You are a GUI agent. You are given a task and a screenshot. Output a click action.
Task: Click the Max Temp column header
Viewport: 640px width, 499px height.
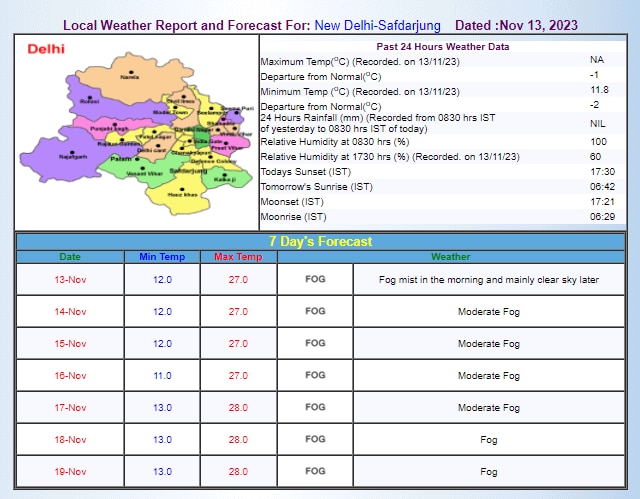(x=238, y=257)
